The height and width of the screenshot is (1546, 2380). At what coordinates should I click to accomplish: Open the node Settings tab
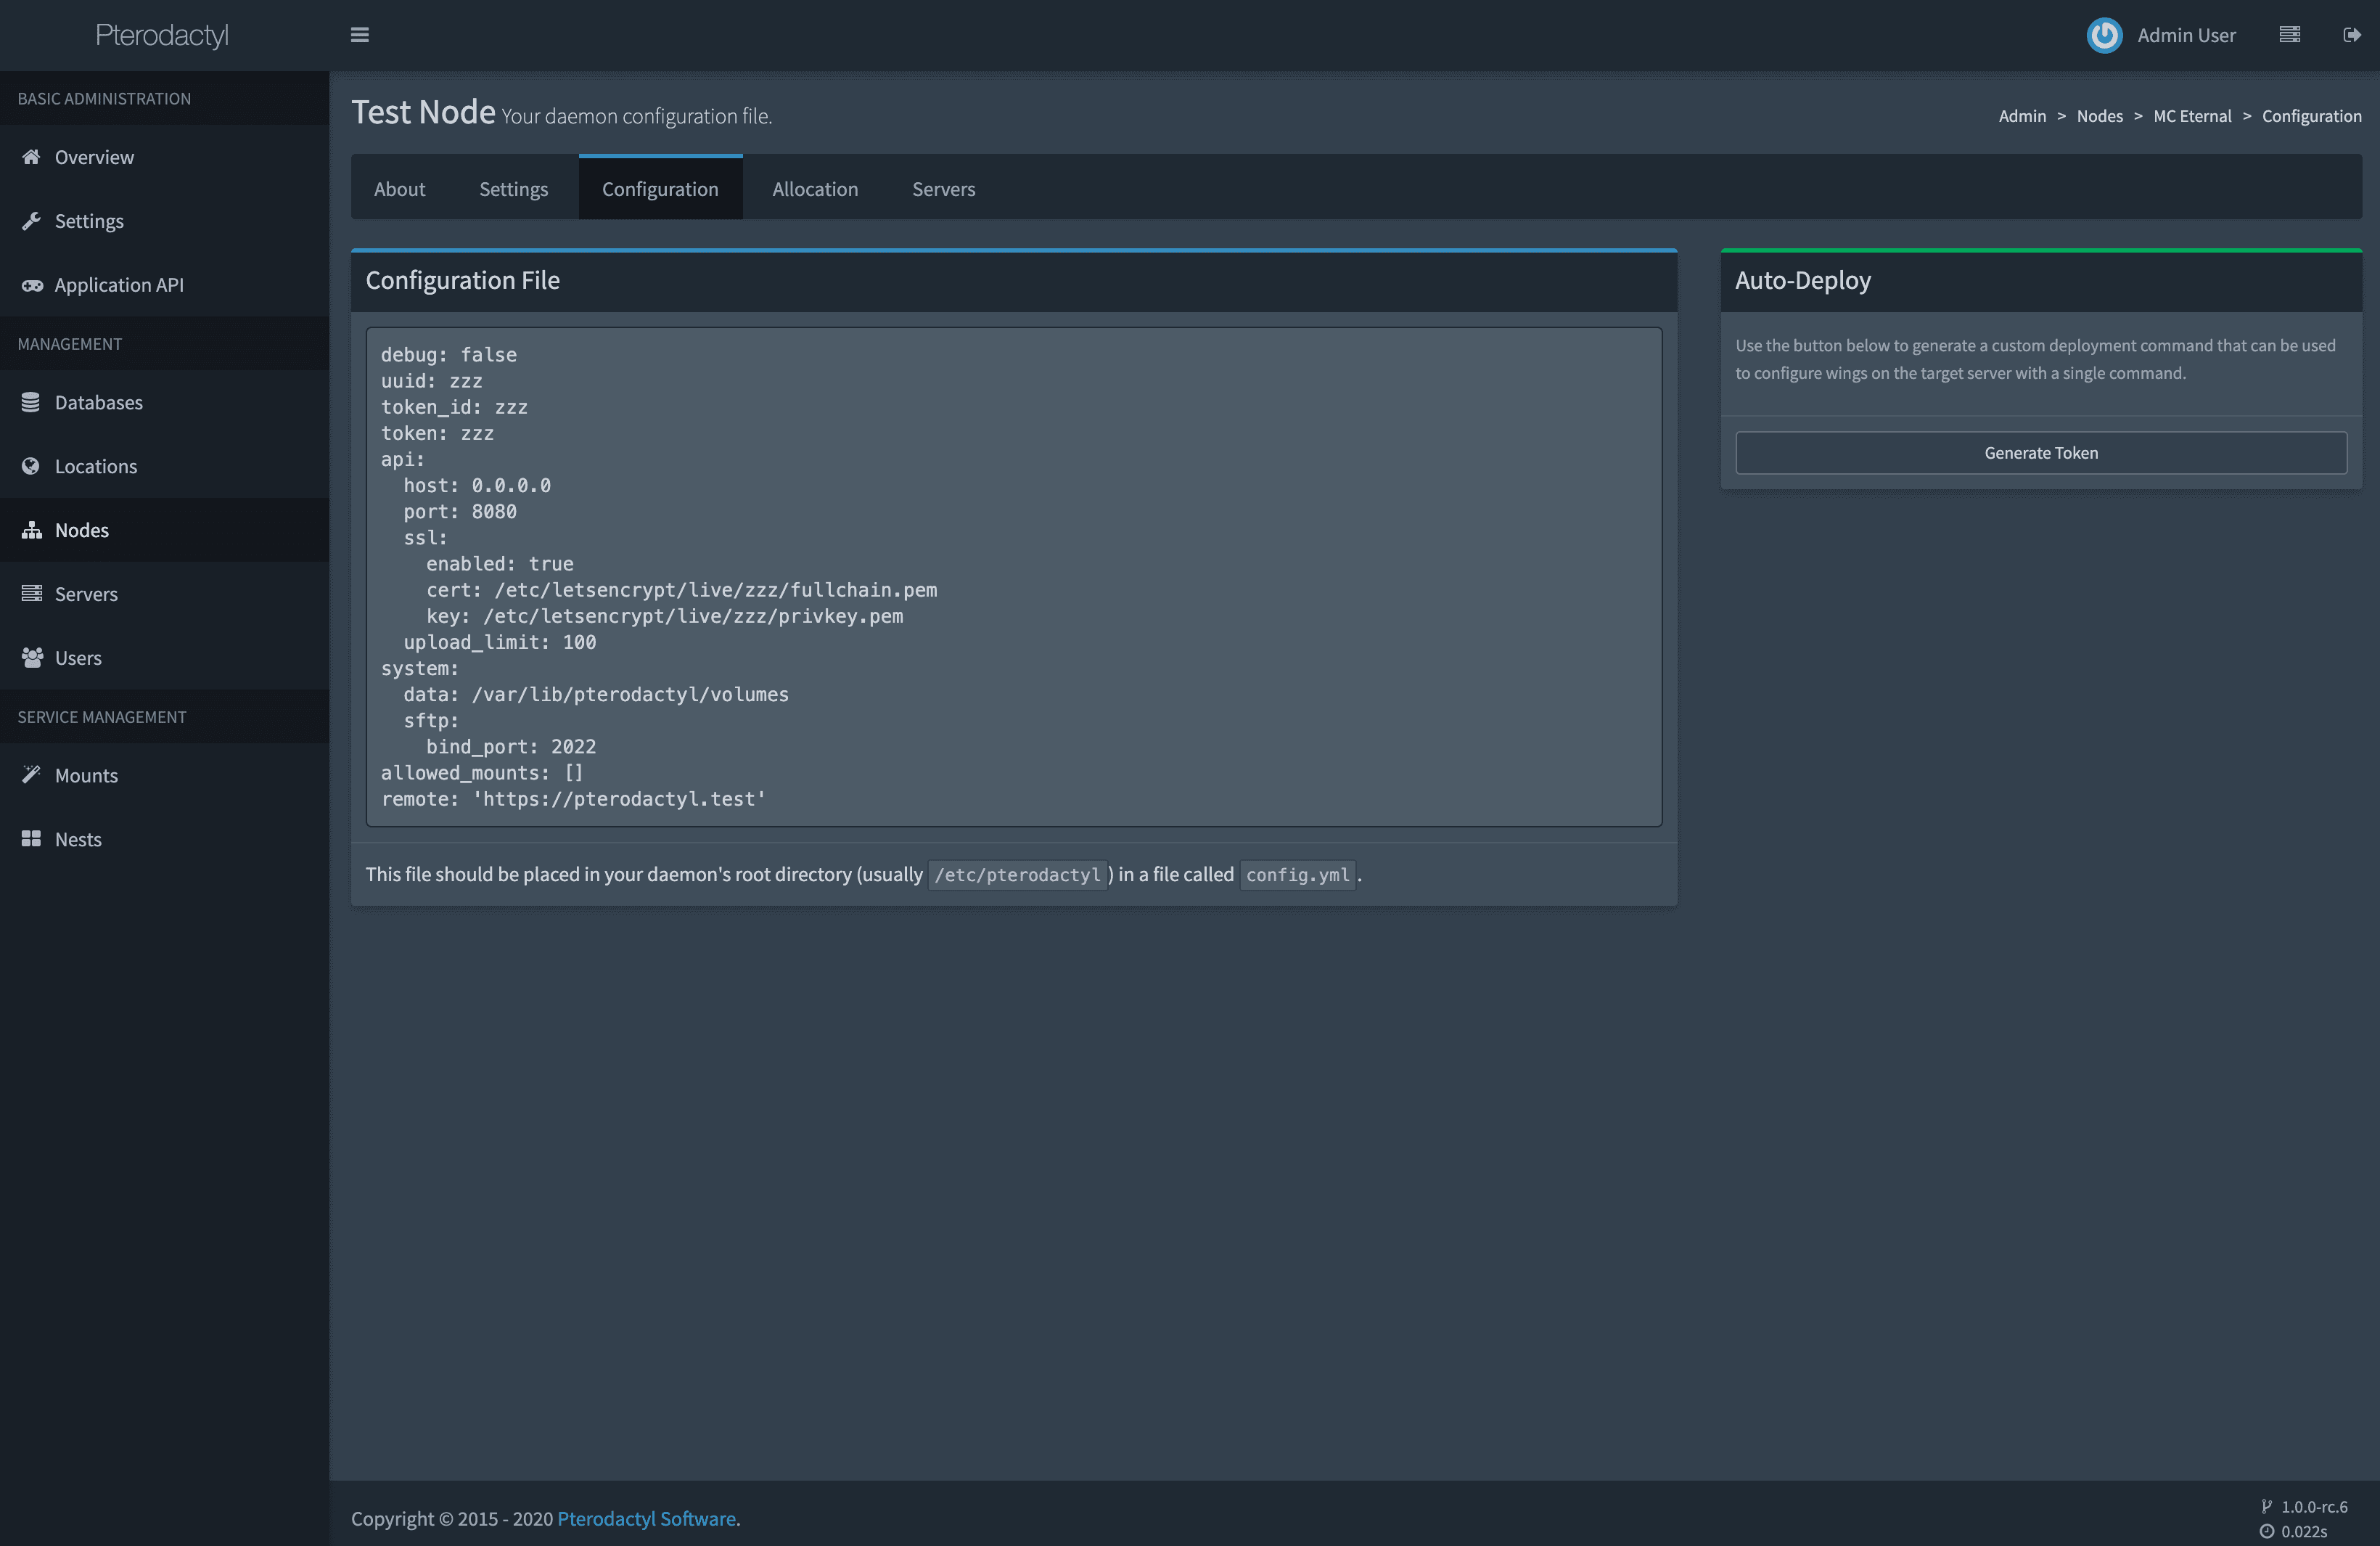(513, 188)
